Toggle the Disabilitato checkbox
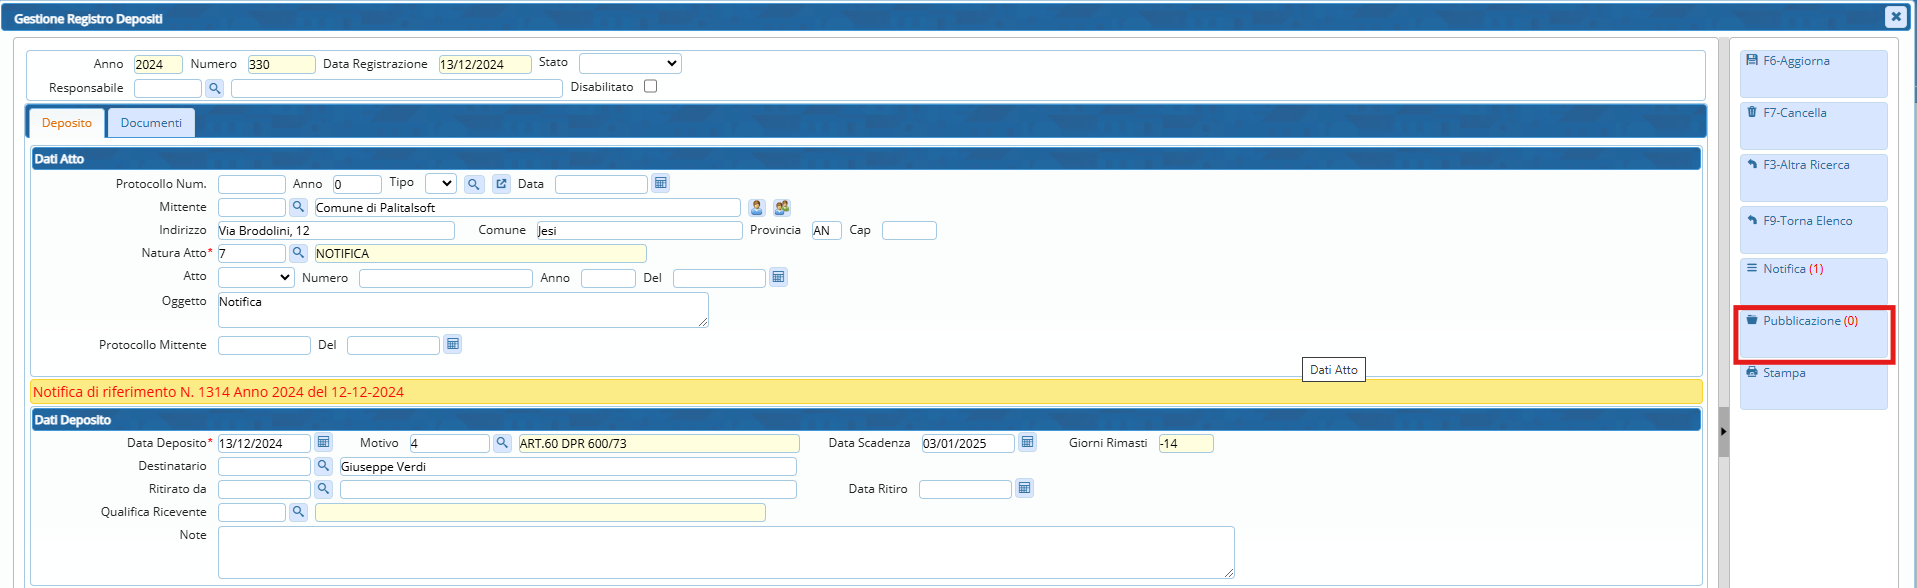This screenshot has height=588, width=1917. 650,86
